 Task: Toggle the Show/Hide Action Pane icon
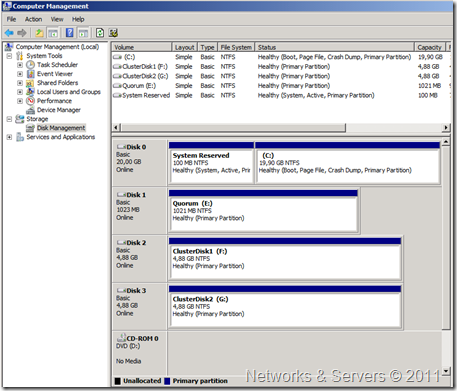coord(83,33)
